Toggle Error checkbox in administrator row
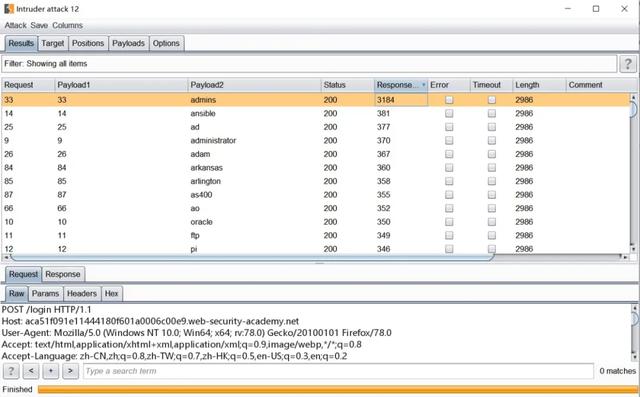Viewport: 640px width, 397px height. [449, 140]
